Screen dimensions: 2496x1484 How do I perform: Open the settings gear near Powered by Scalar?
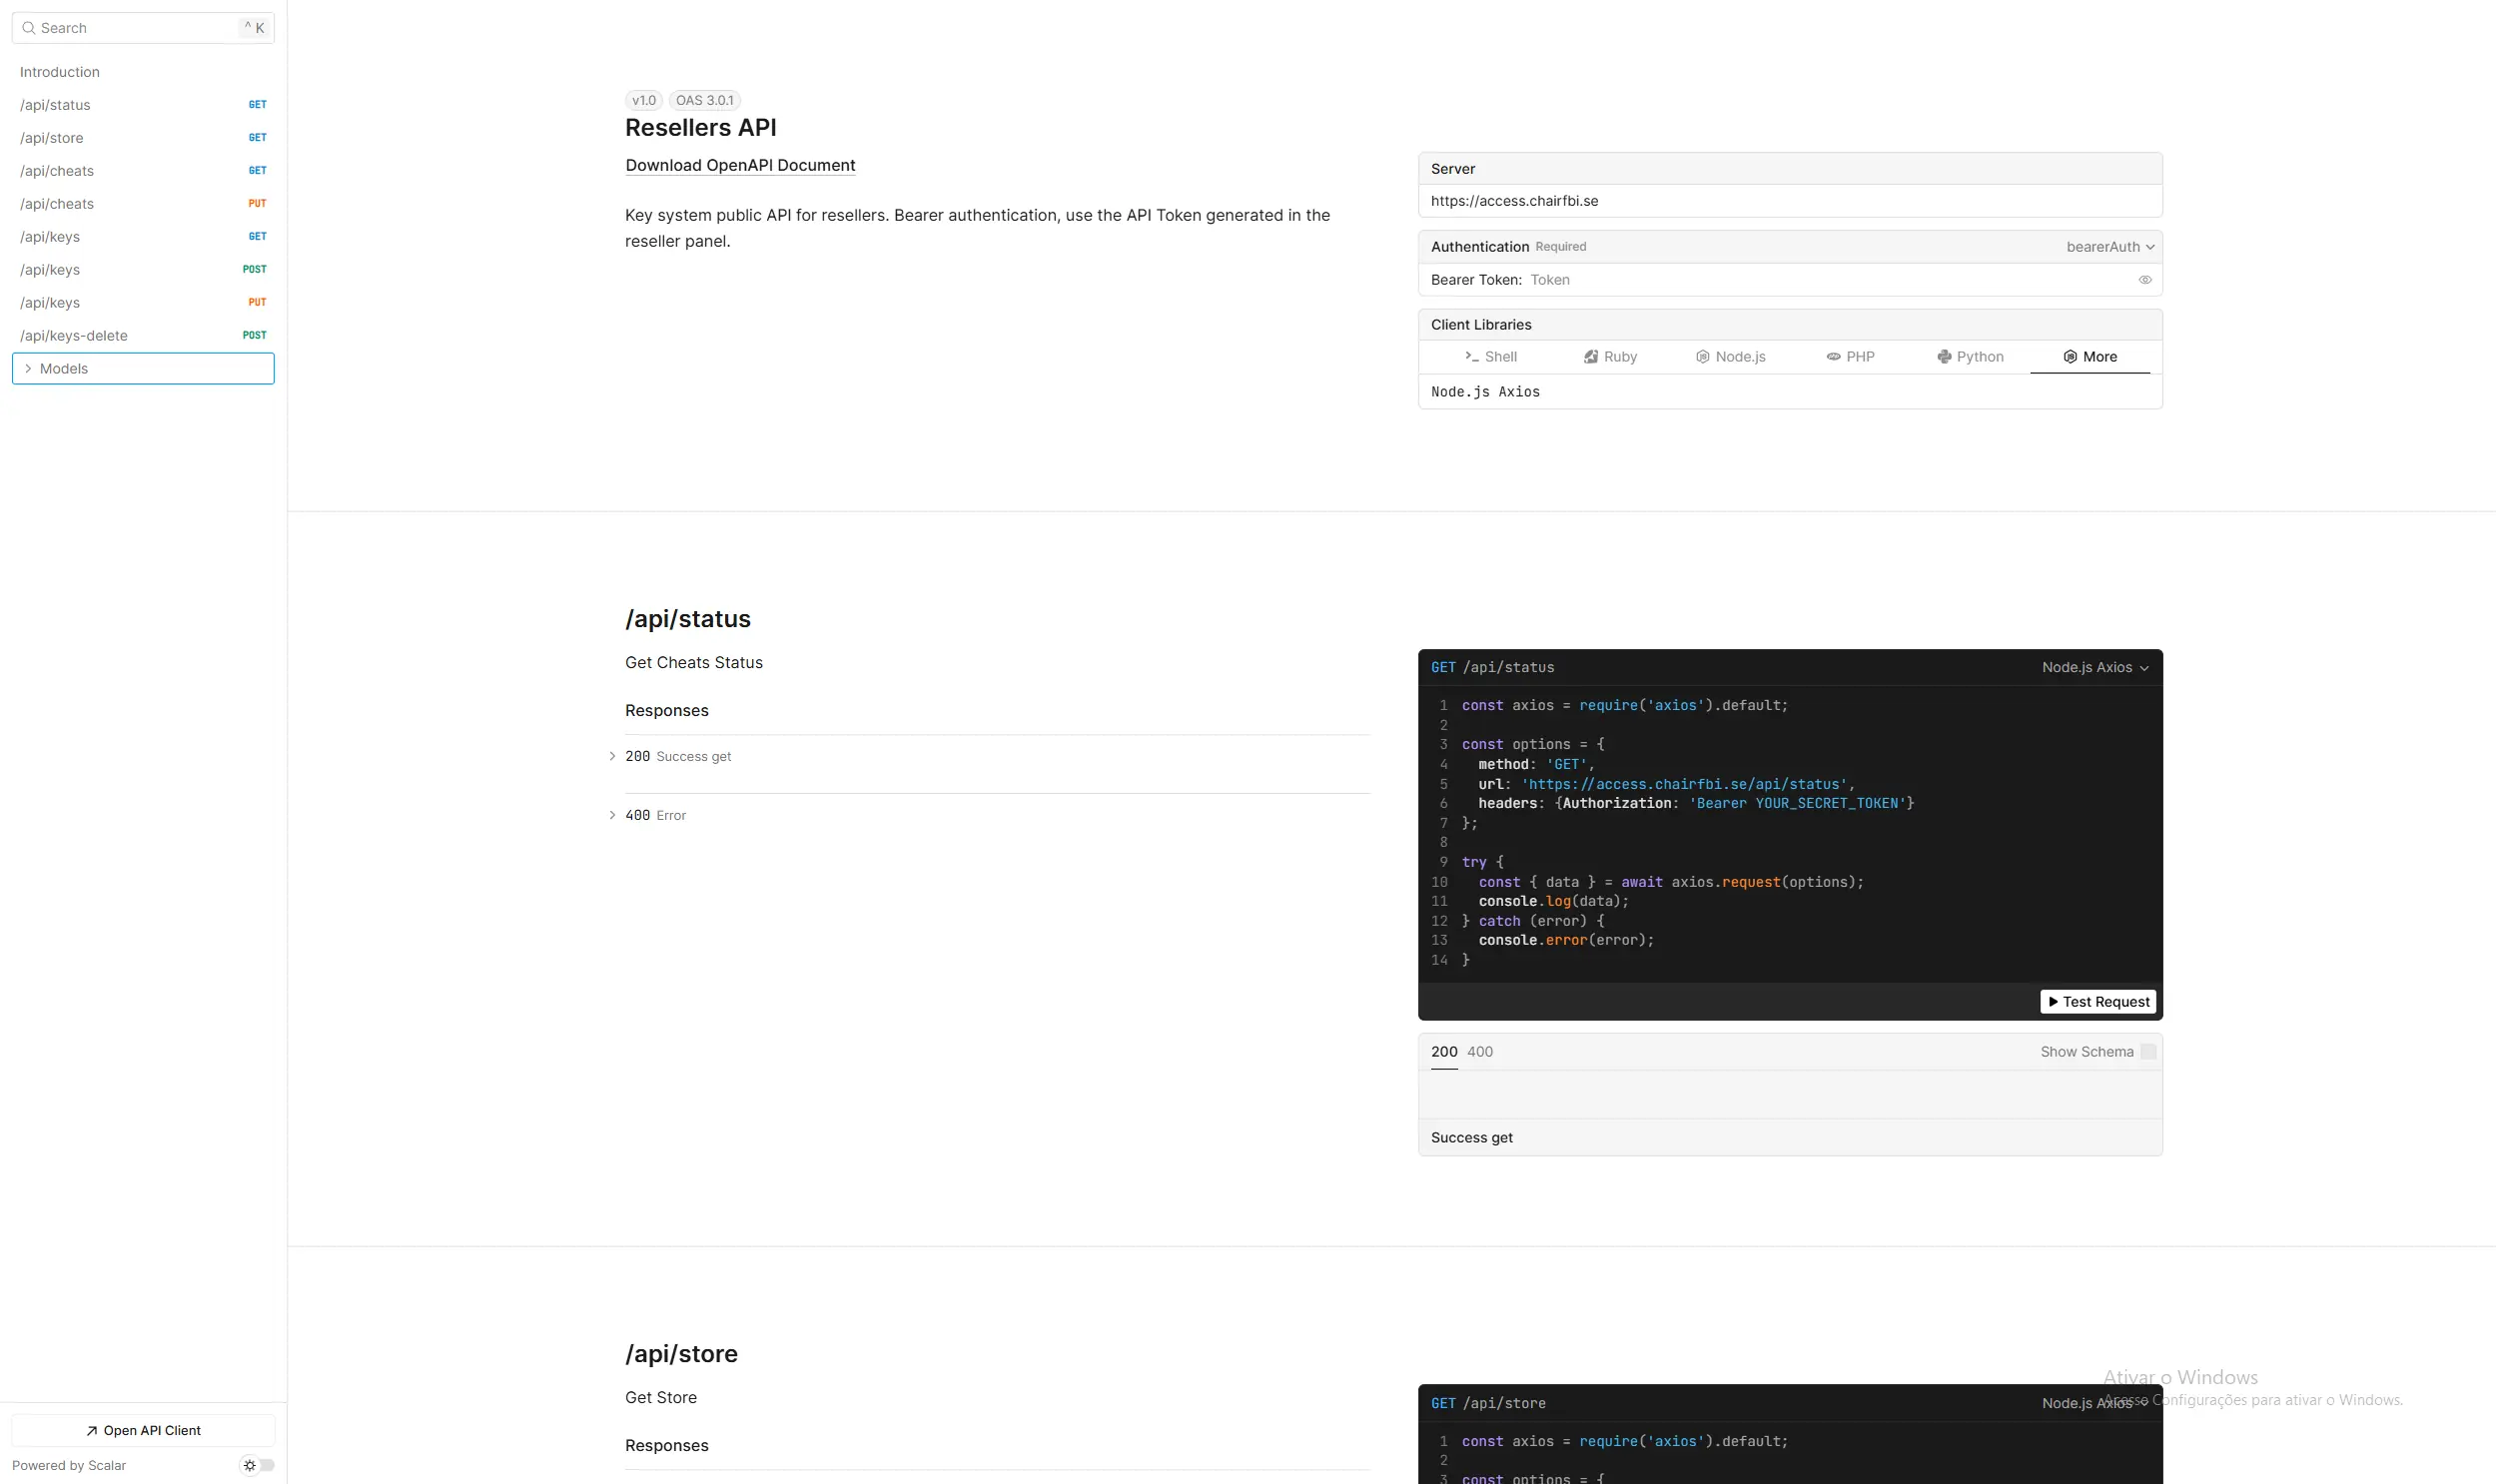[248, 1465]
